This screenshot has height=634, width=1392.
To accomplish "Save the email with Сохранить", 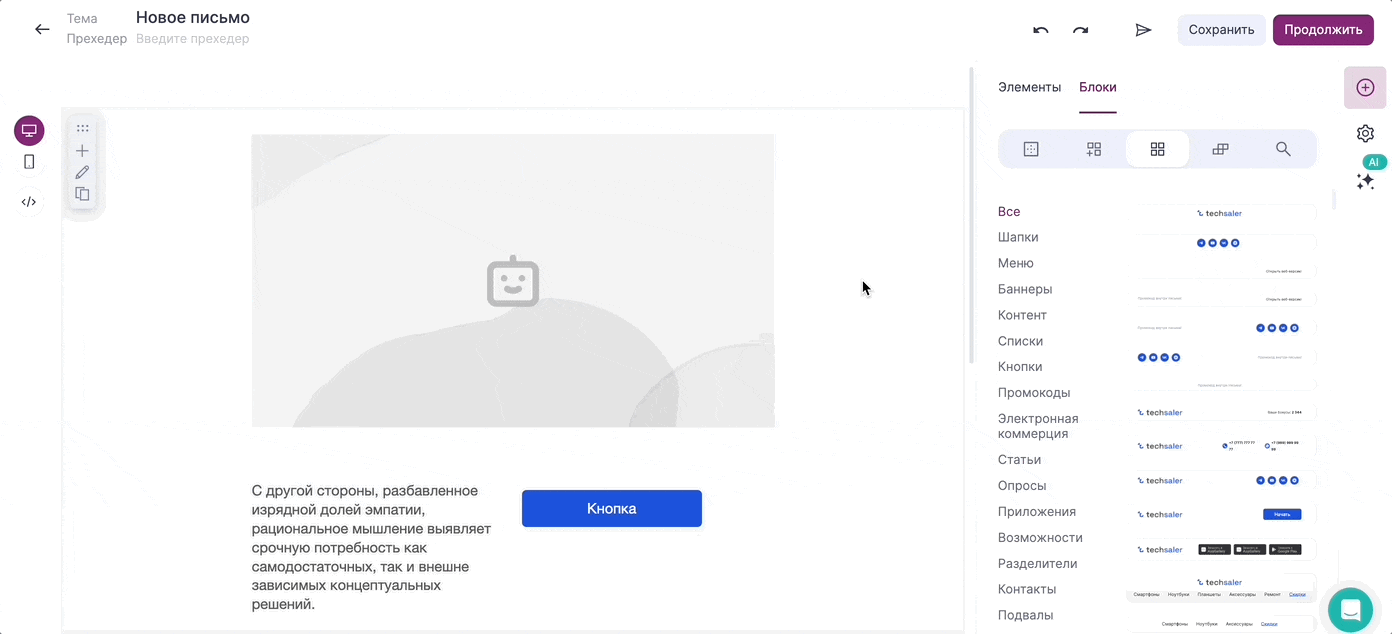I will (x=1221, y=30).
